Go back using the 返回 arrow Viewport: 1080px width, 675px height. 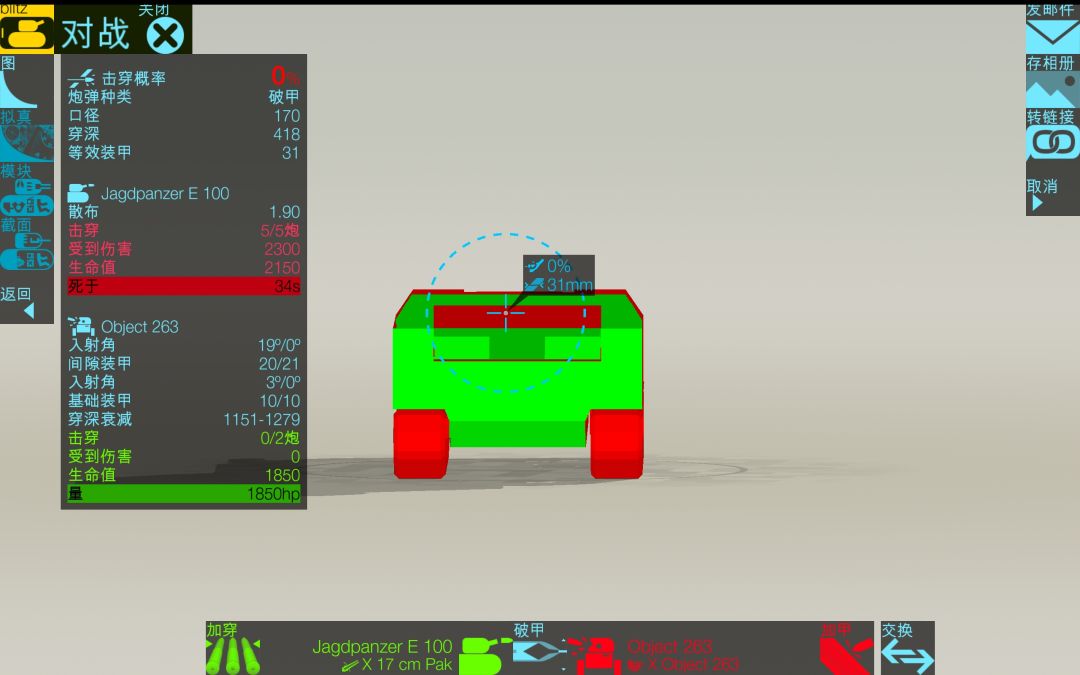[28, 311]
